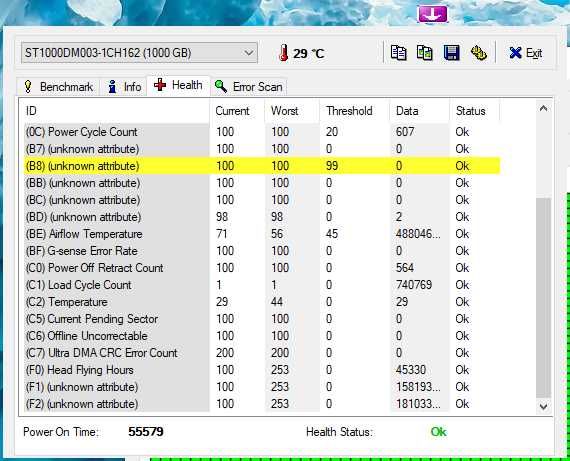Click the Data column header
The image size is (570, 461).
(x=420, y=111)
